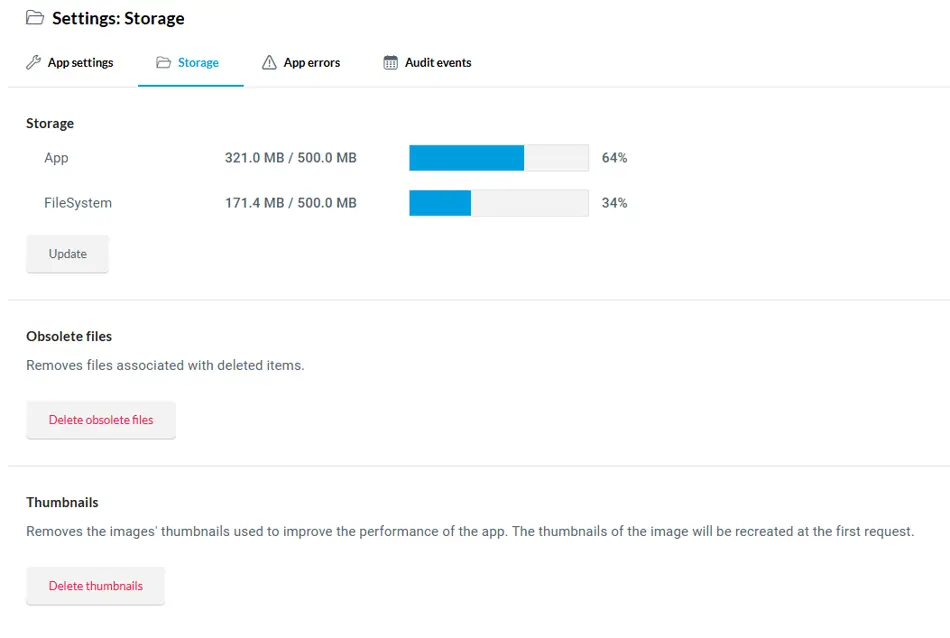This screenshot has height=638, width=950.
Task: Click the FileSystem storage progress bar
Action: (499, 203)
